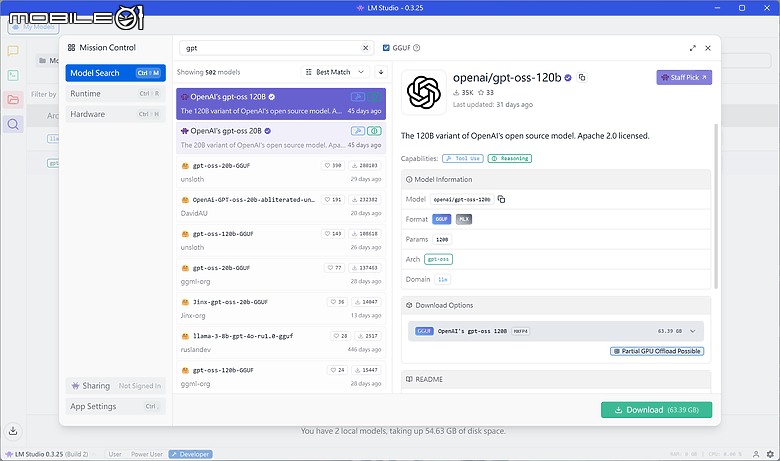Copy the Model identifier openai/gpt-oss-120b
This screenshot has height=461, width=780.
click(501, 199)
